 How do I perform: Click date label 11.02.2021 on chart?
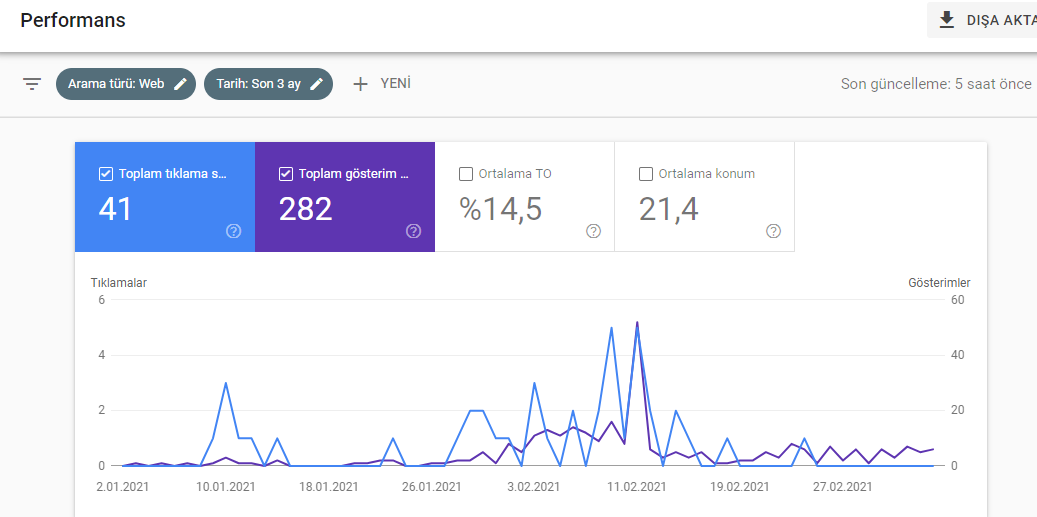[x=636, y=487]
